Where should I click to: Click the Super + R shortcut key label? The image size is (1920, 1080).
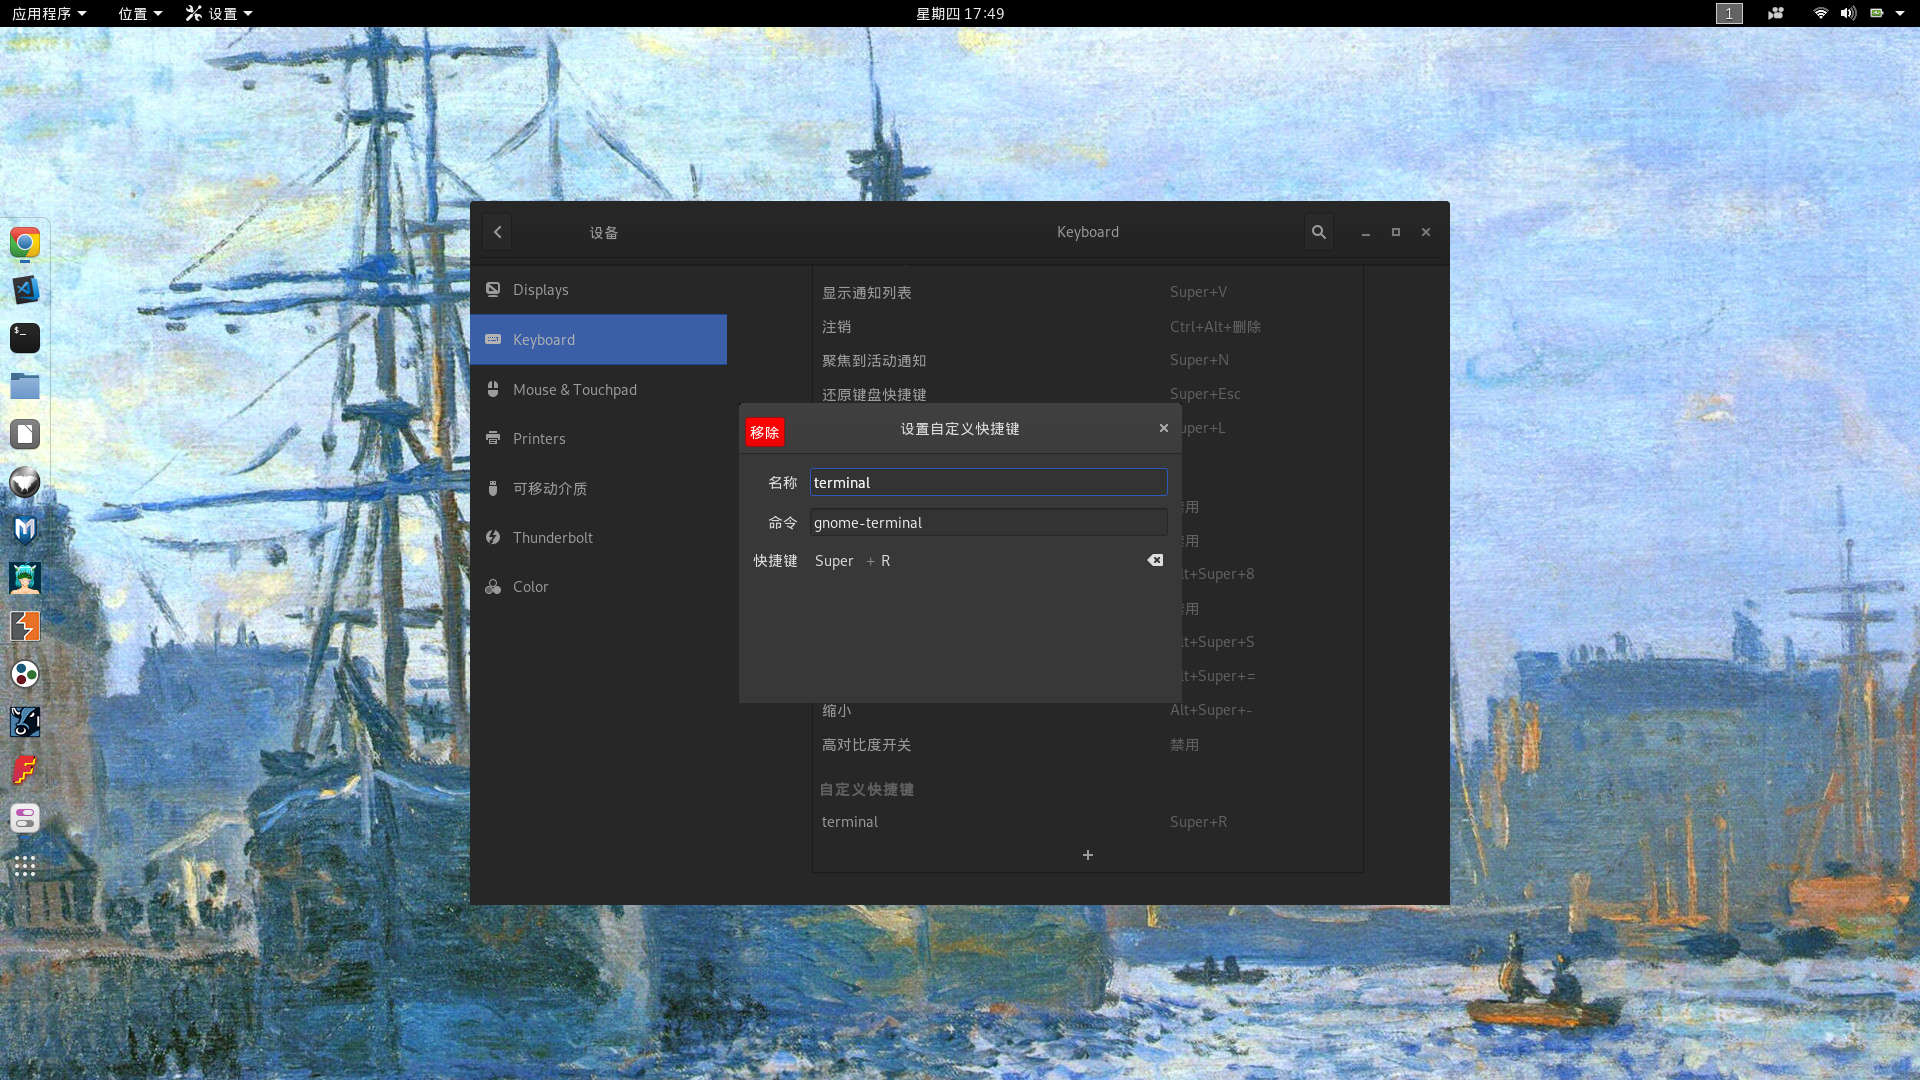[x=852, y=561]
